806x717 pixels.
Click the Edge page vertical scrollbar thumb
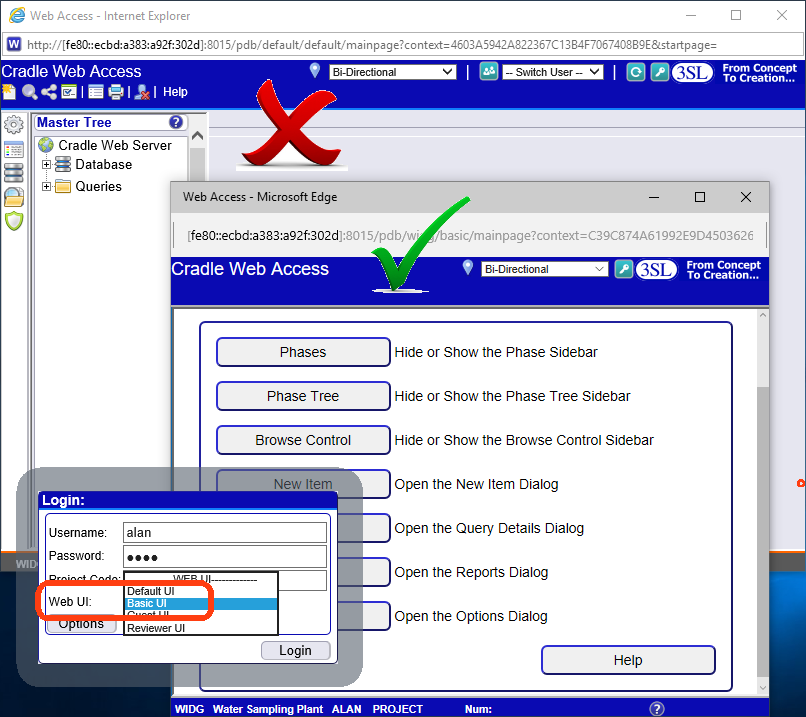(763, 532)
